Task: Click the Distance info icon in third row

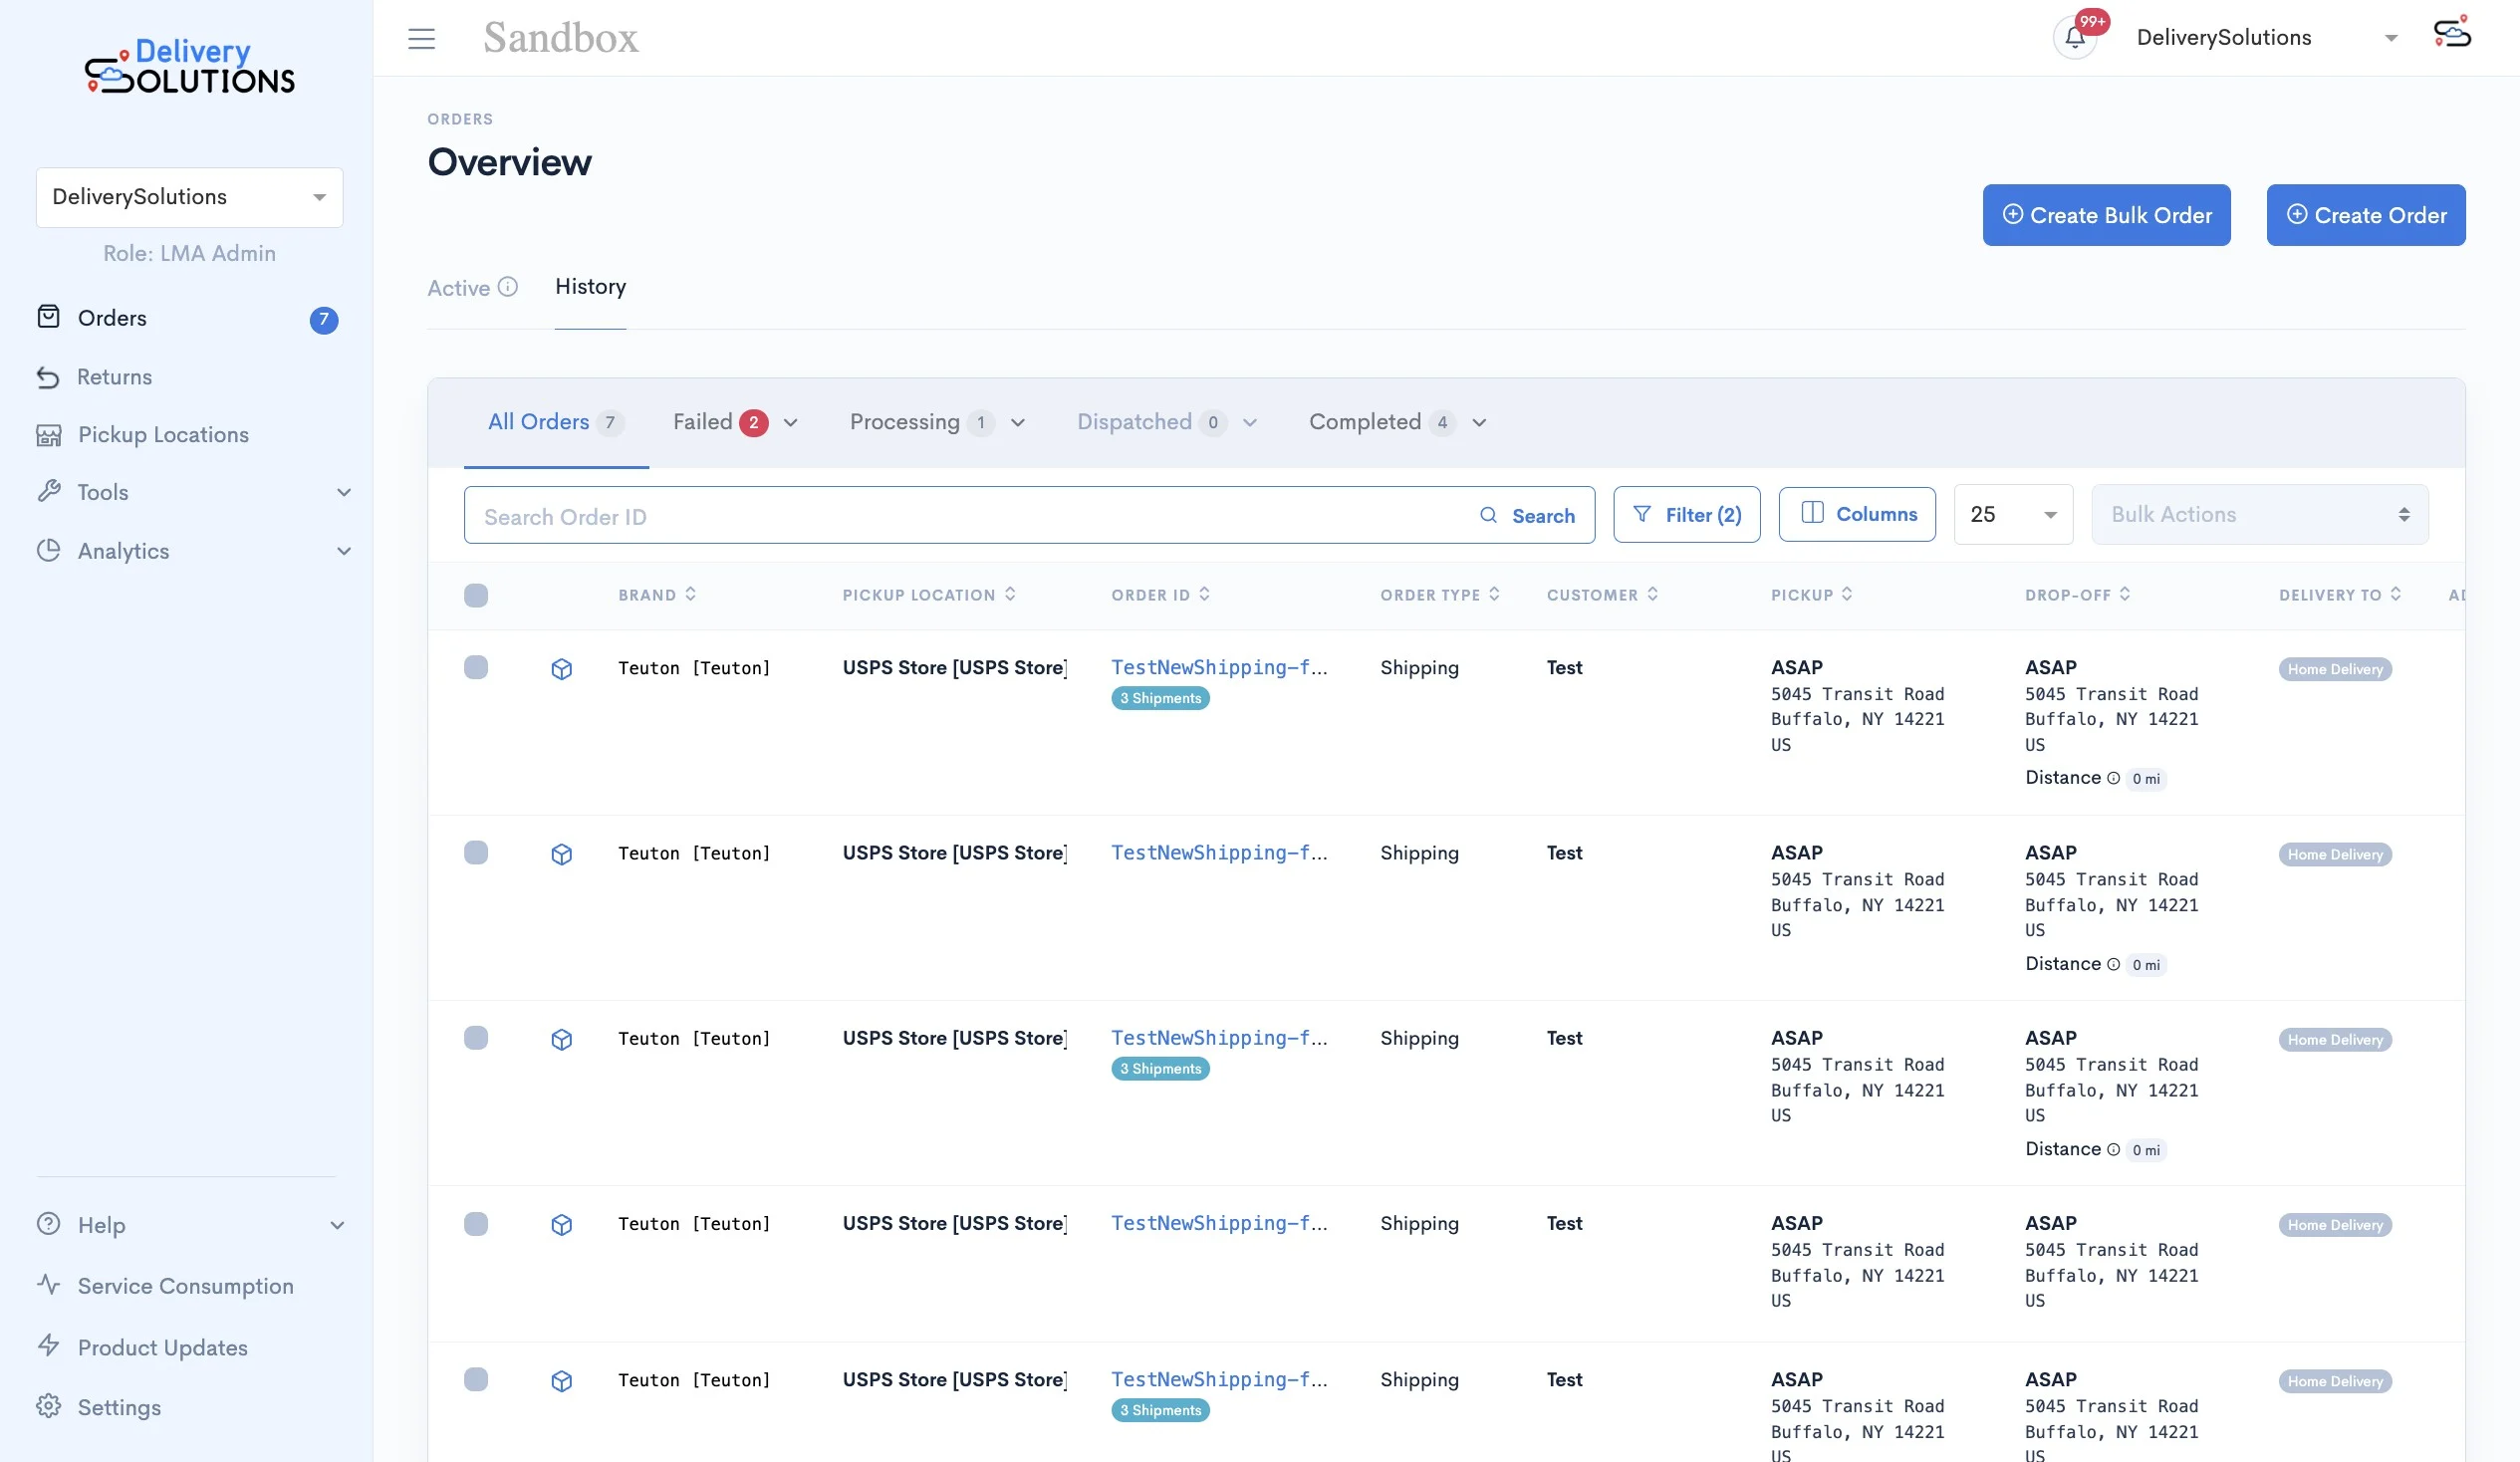Action: (x=2113, y=1149)
